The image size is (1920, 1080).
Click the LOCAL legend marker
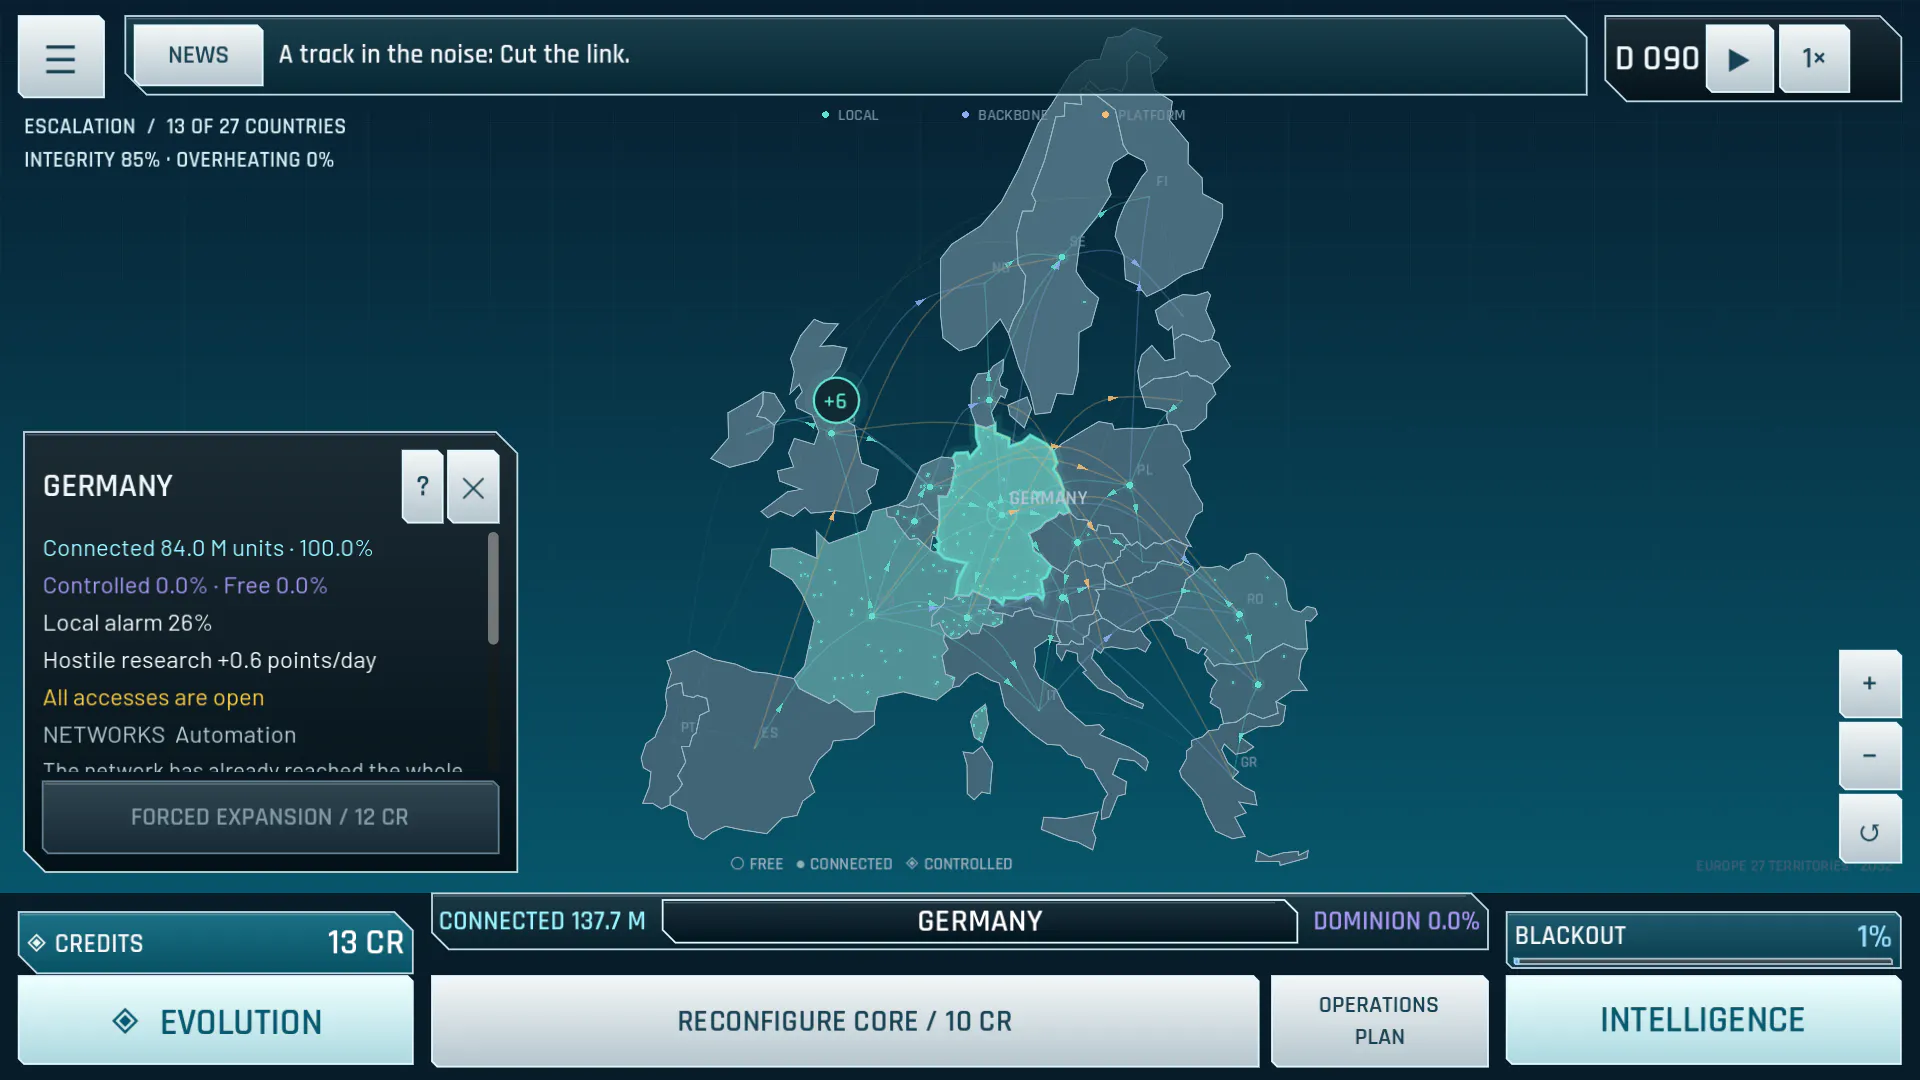(x=825, y=115)
